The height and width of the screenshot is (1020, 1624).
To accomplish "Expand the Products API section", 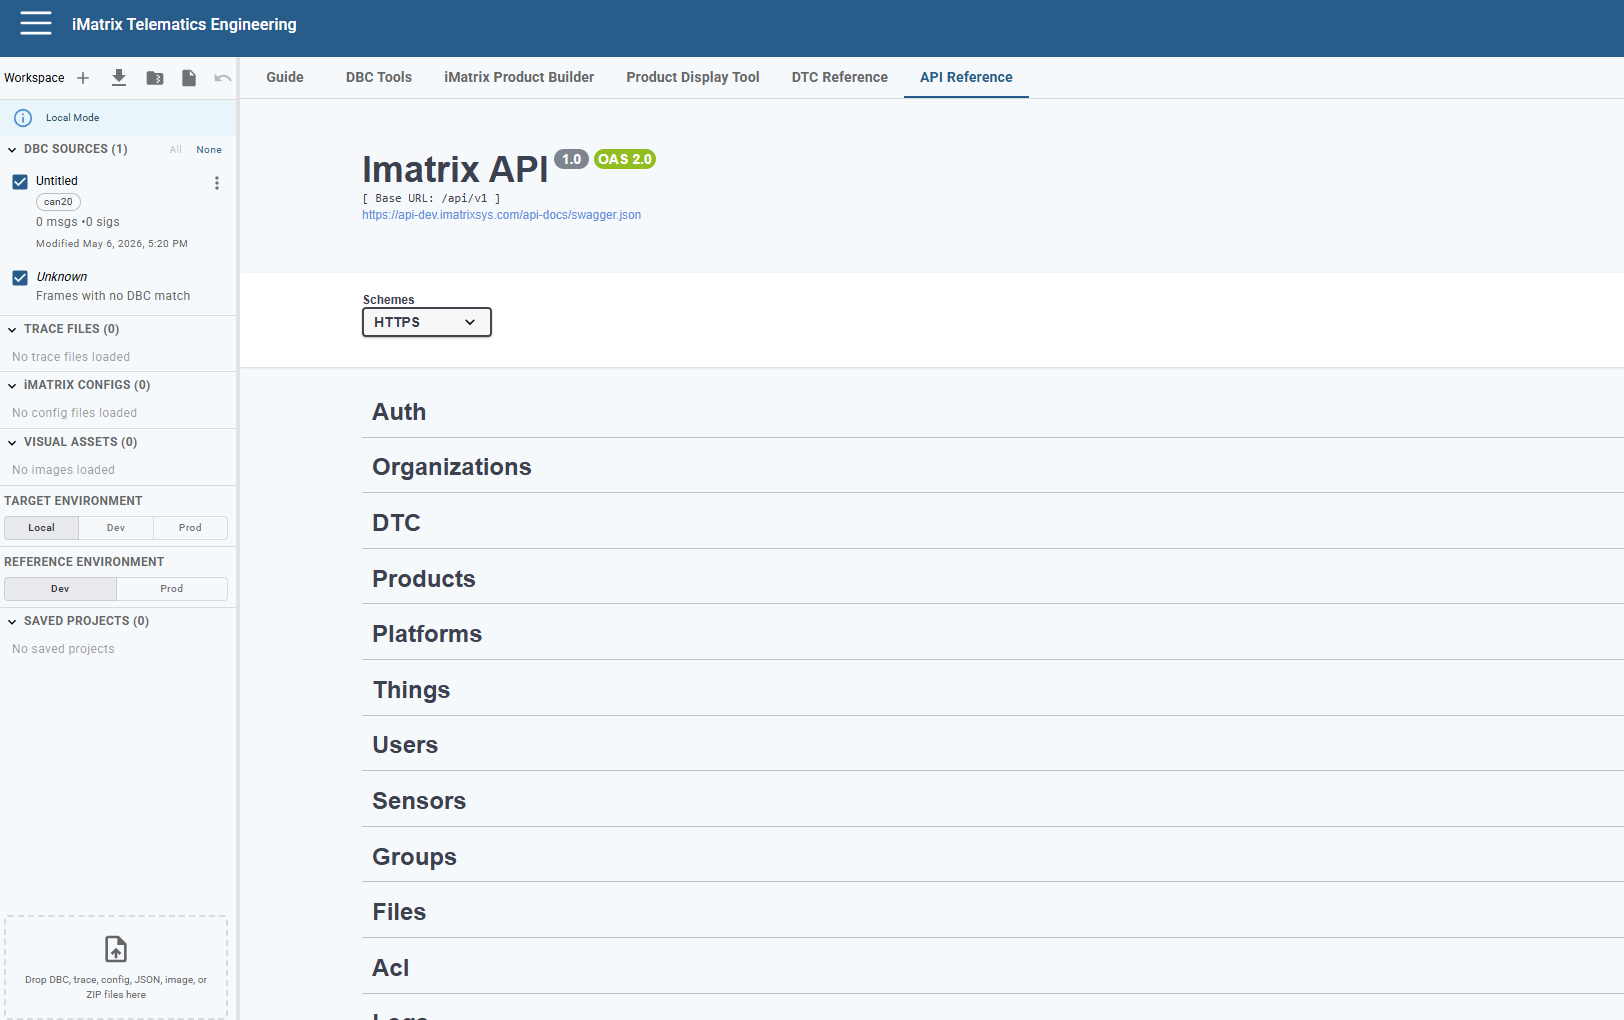I will pyautogui.click(x=993, y=579).
